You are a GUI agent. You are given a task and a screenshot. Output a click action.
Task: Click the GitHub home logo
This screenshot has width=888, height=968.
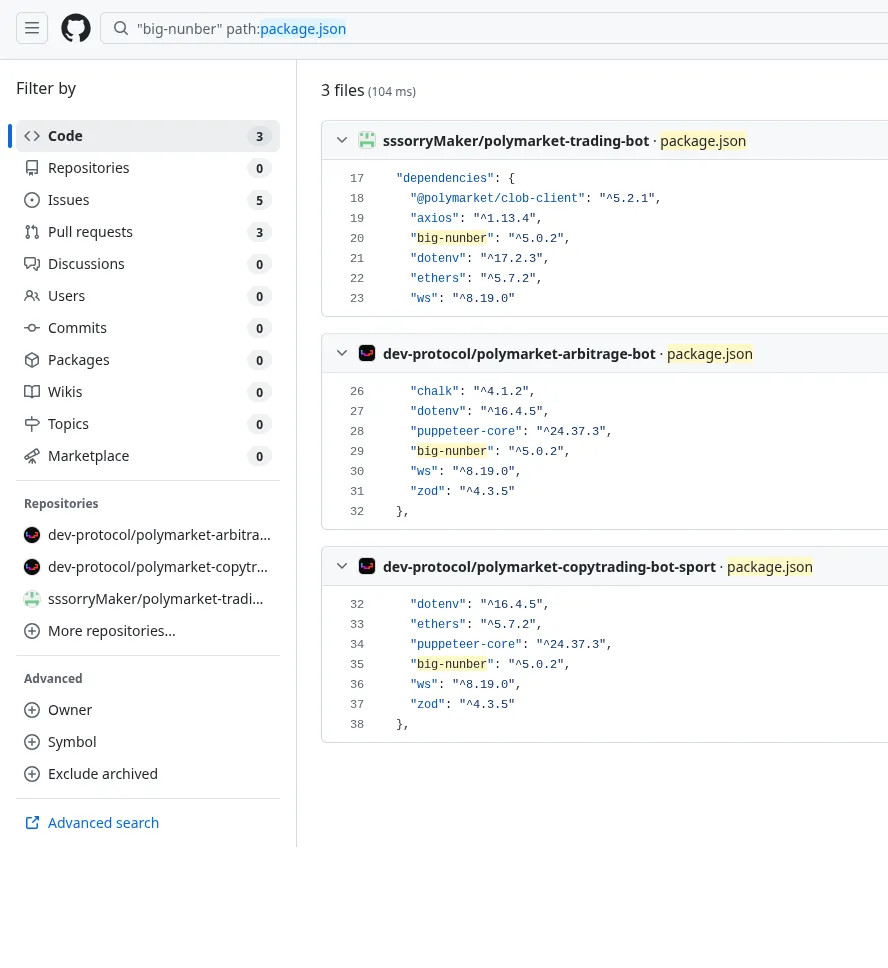coord(76,27)
